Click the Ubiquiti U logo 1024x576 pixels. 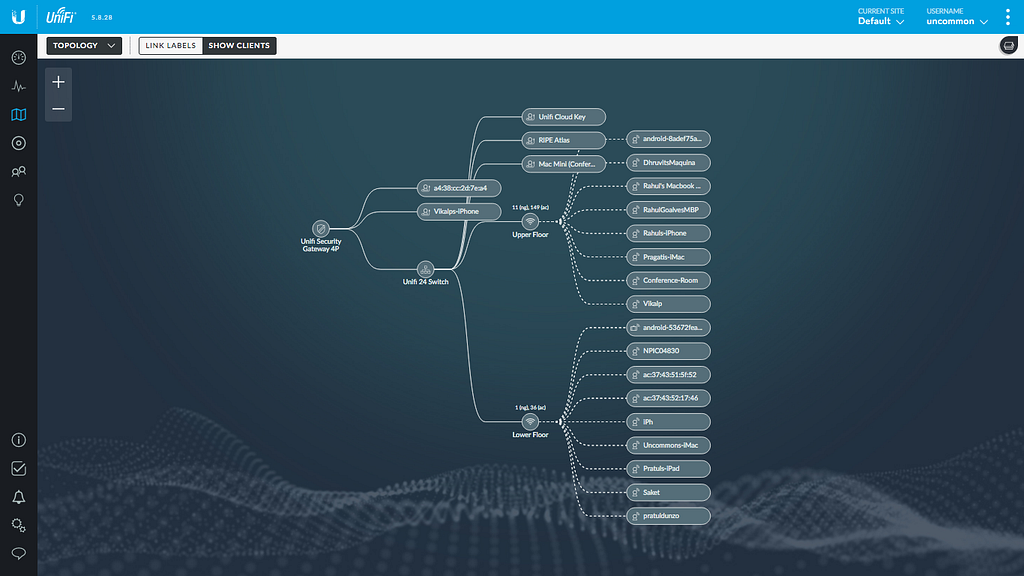pyautogui.click(x=18, y=17)
